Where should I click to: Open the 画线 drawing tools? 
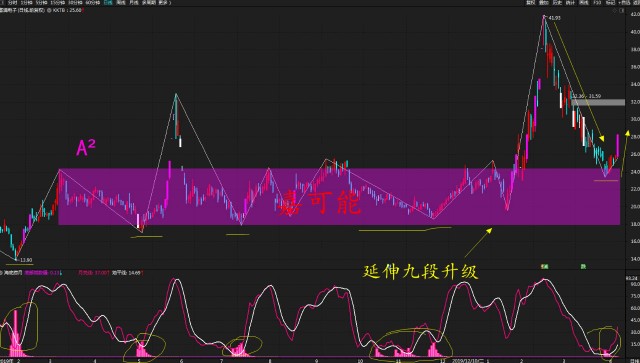584,2
